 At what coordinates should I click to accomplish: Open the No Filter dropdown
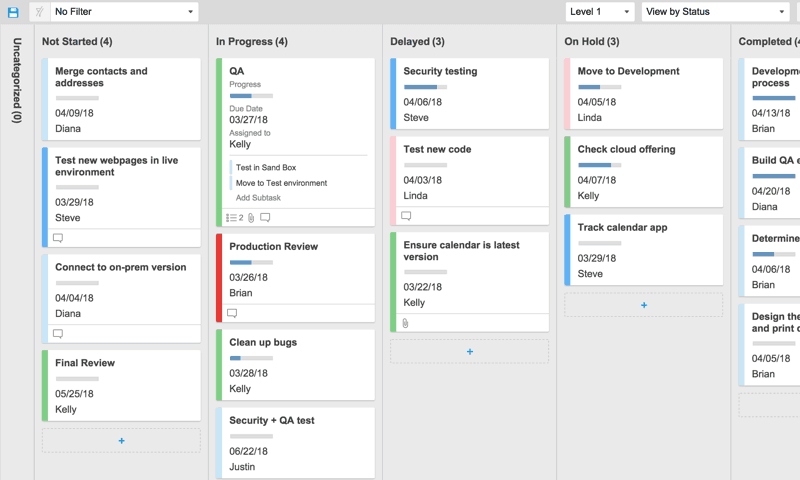coord(124,12)
